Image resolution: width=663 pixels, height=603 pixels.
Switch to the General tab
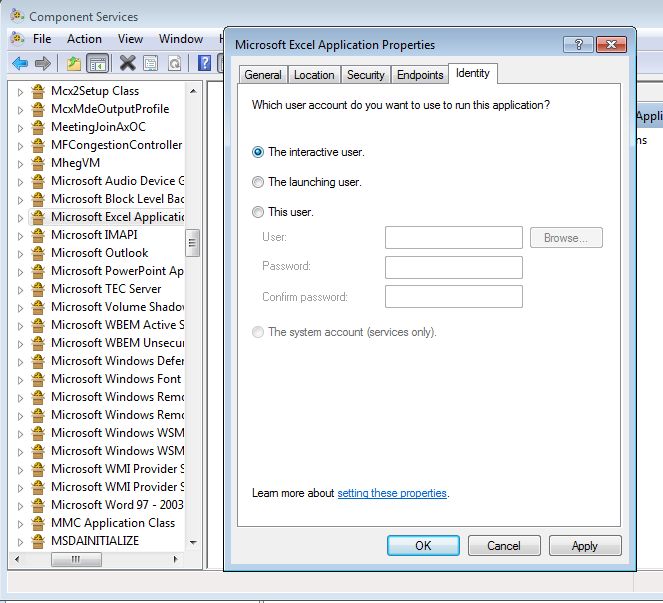coord(263,75)
